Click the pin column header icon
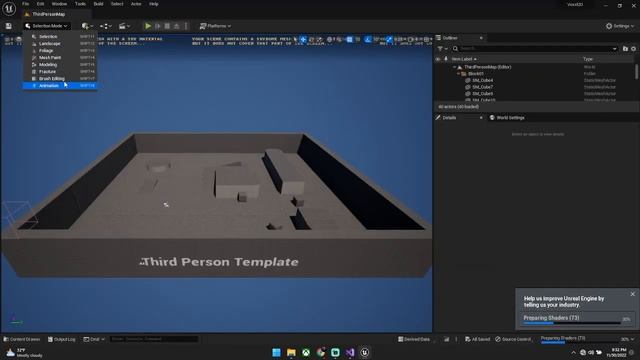Screen dimensions: 640x360 pyautogui.click(x=446, y=59)
